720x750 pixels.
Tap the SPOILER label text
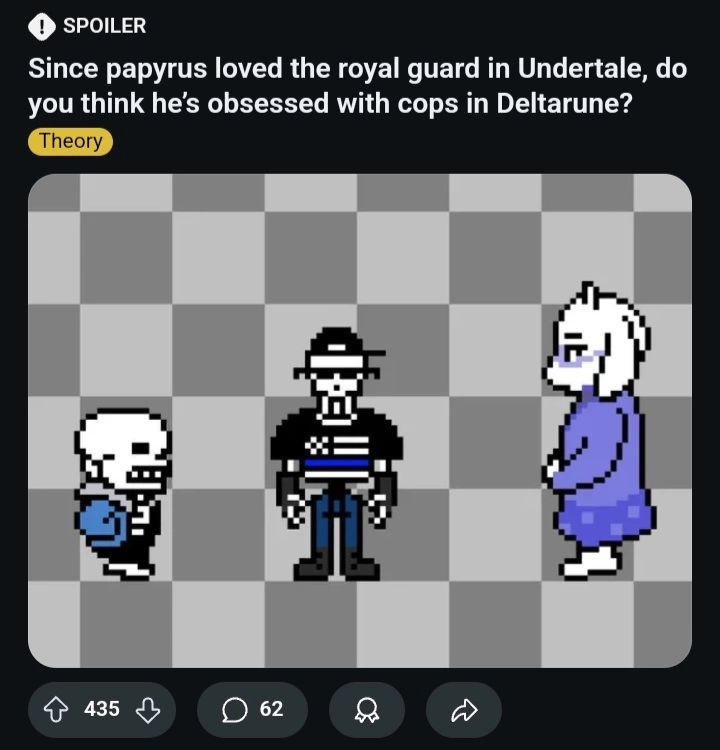coord(104,26)
